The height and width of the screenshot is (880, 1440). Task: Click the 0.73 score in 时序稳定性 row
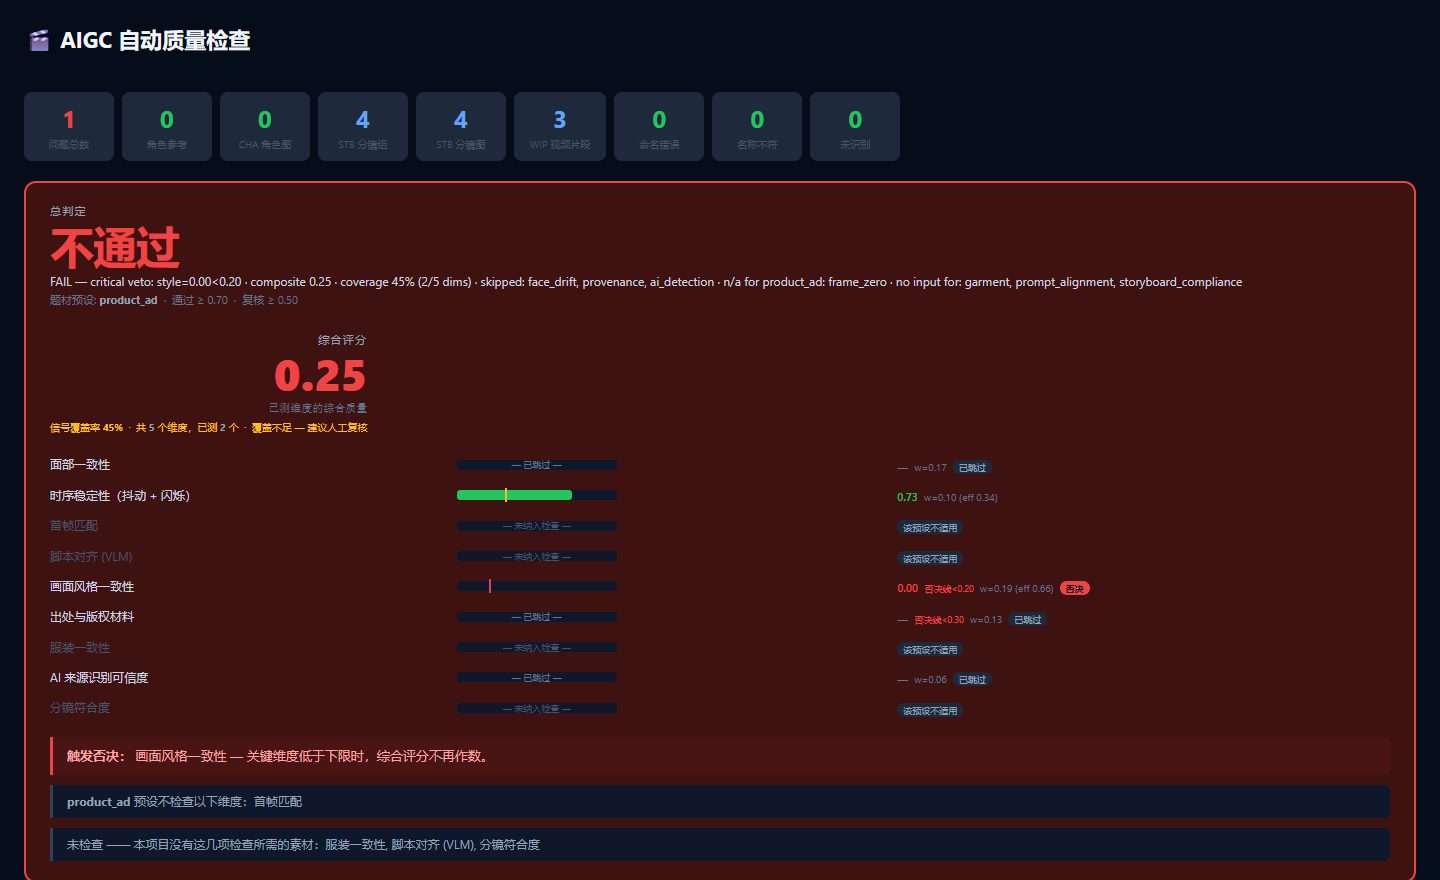tap(907, 497)
